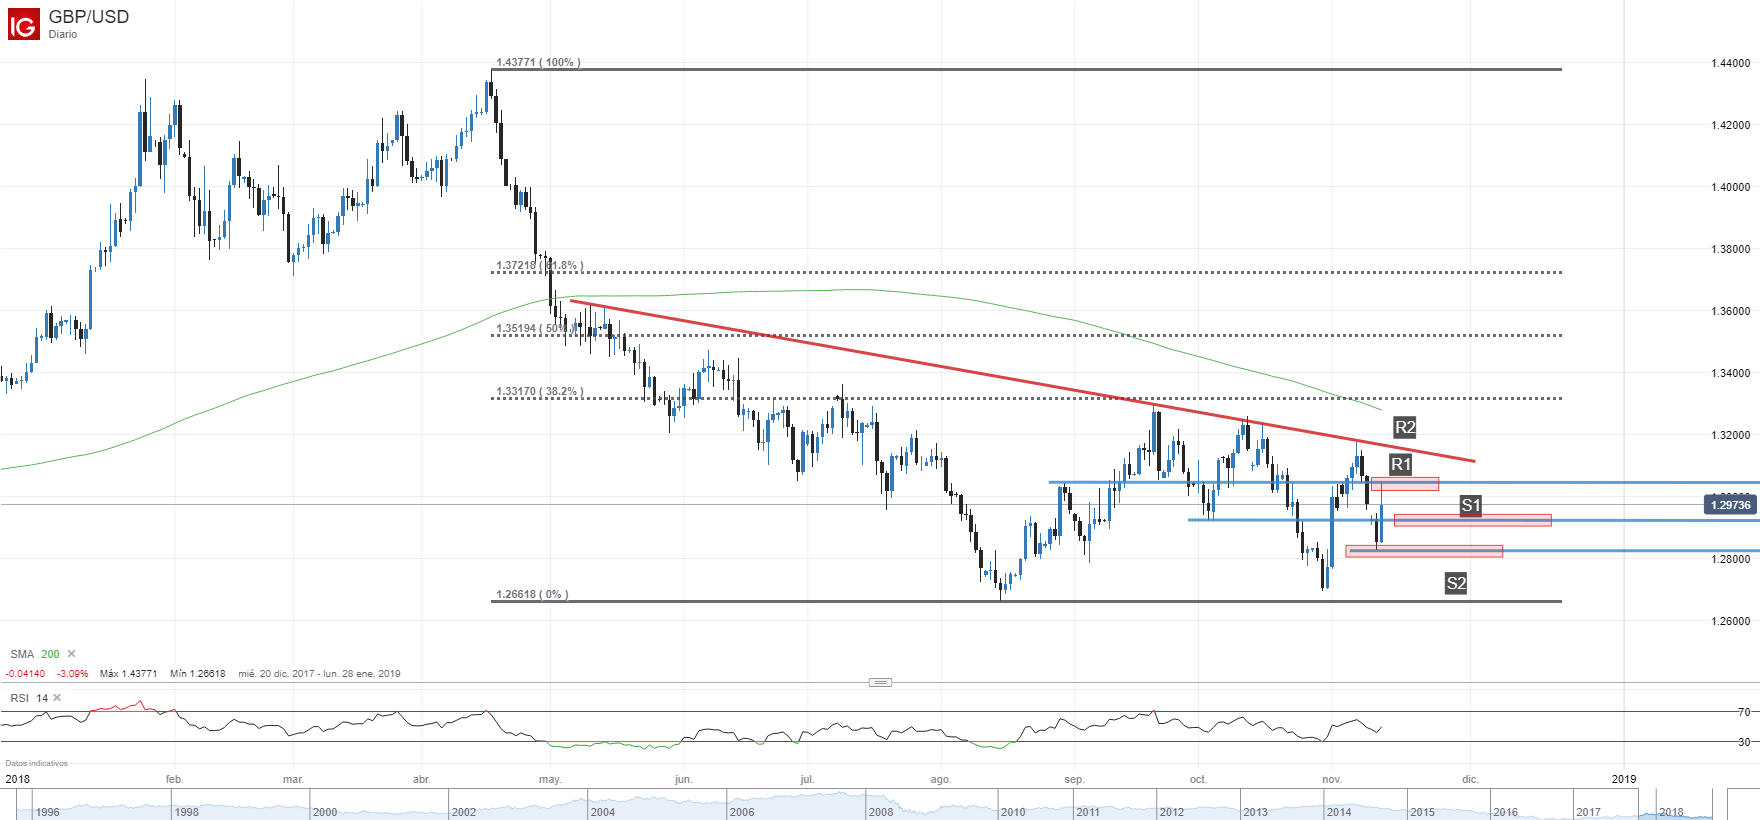Click the -3.09% percentage change
Screen dimensions: 1760x820
(x=72, y=674)
